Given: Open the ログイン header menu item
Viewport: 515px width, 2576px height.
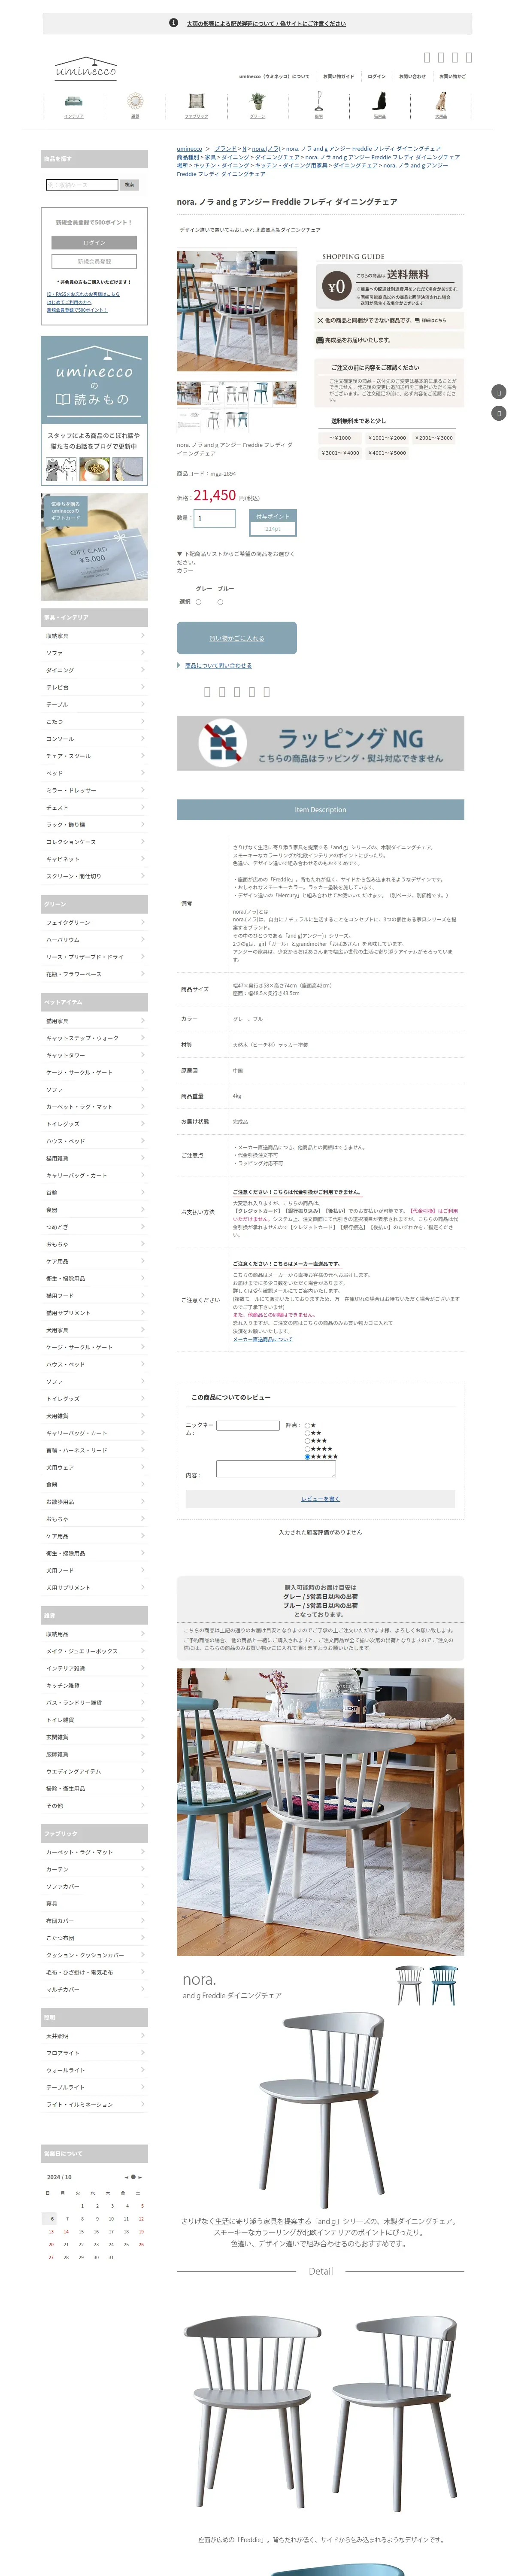Looking at the screenshot, I should [x=376, y=76].
